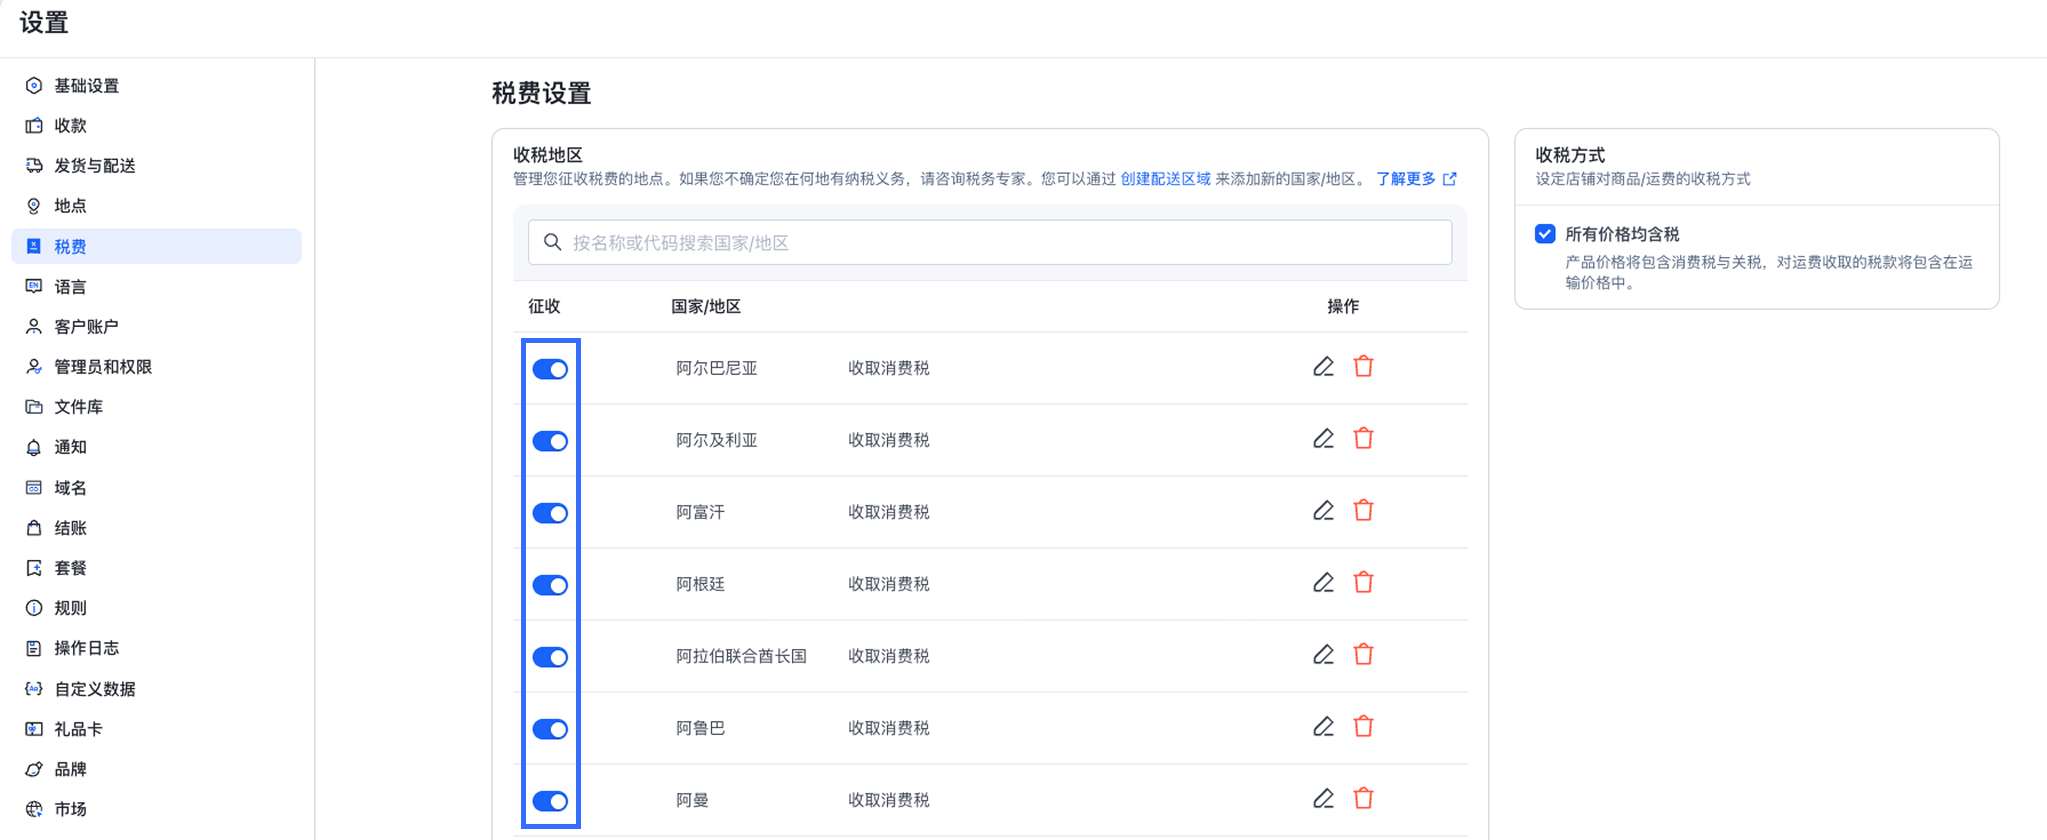
Task: Delete the 阿尔及利亚 tax row
Action: pyautogui.click(x=1363, y=439)
